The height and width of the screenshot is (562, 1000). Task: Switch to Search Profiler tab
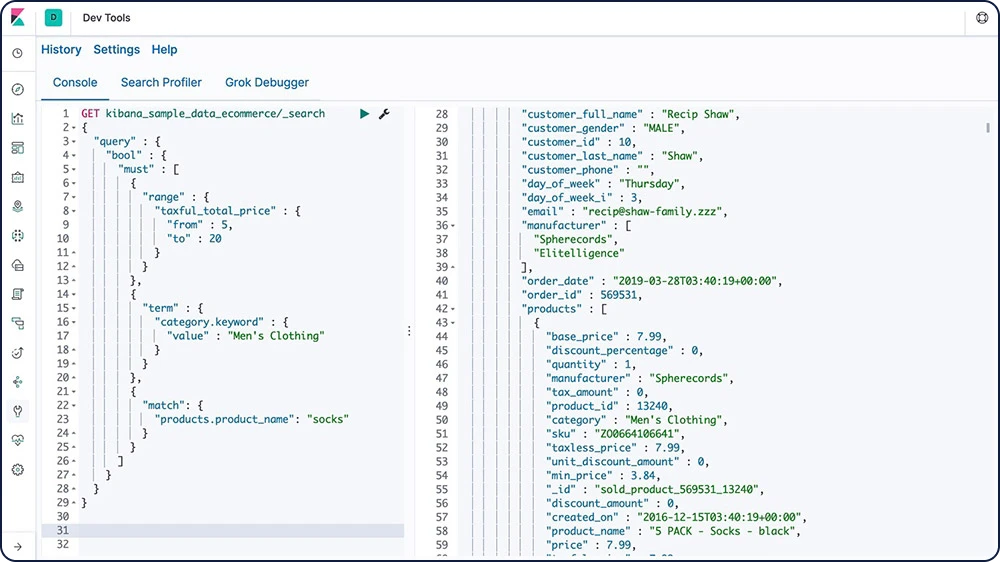(x=161, y=82)
